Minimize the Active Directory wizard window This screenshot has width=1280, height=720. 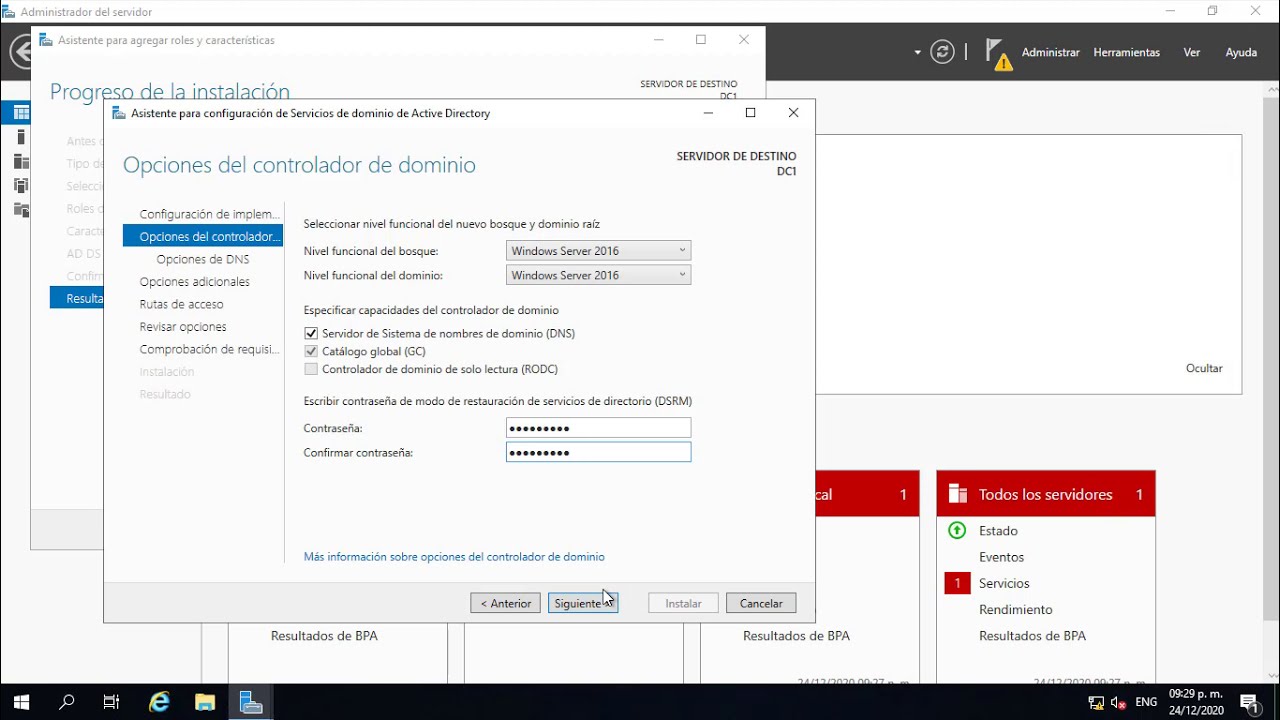pyautogui.click(x=708, y=113)
